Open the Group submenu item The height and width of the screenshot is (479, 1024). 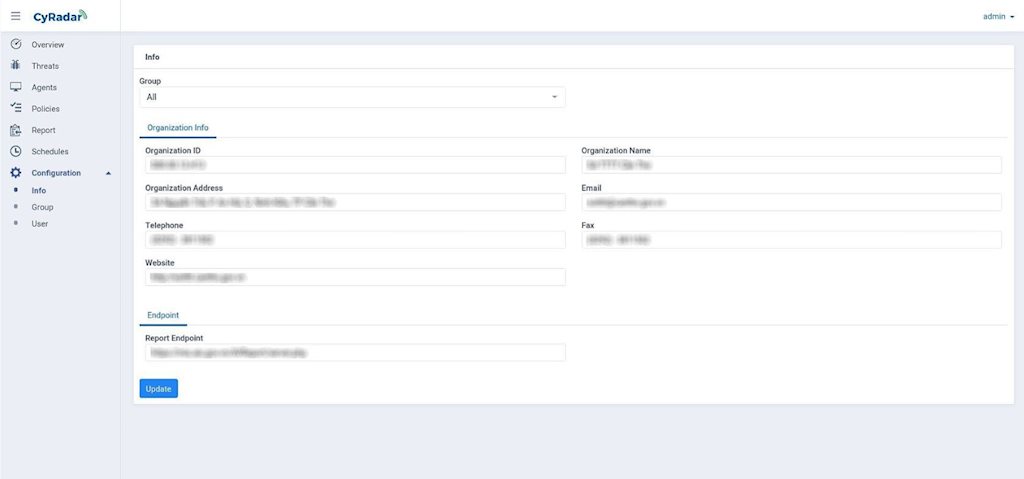coord(42,207)
